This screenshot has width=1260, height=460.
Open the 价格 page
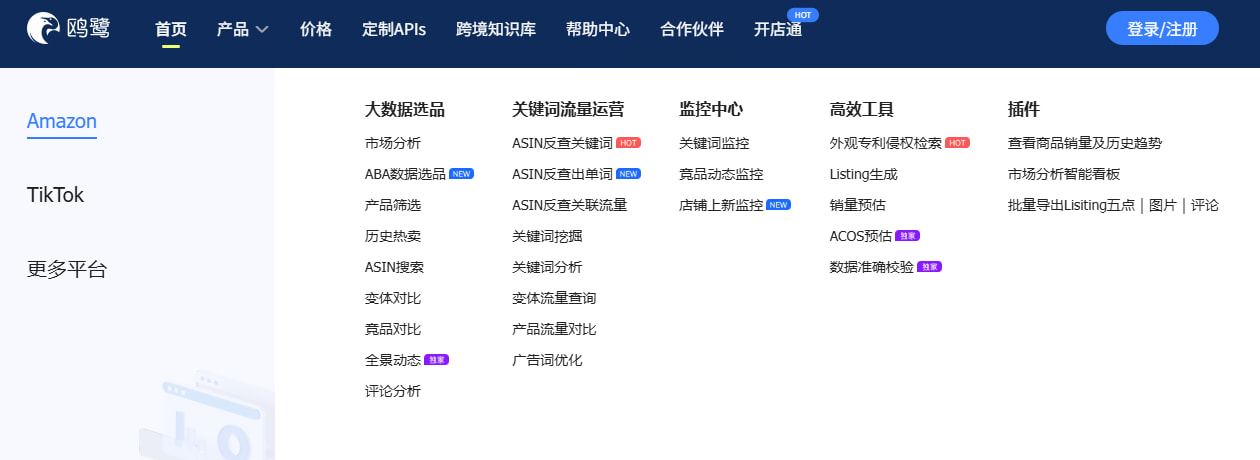[316, 29]
